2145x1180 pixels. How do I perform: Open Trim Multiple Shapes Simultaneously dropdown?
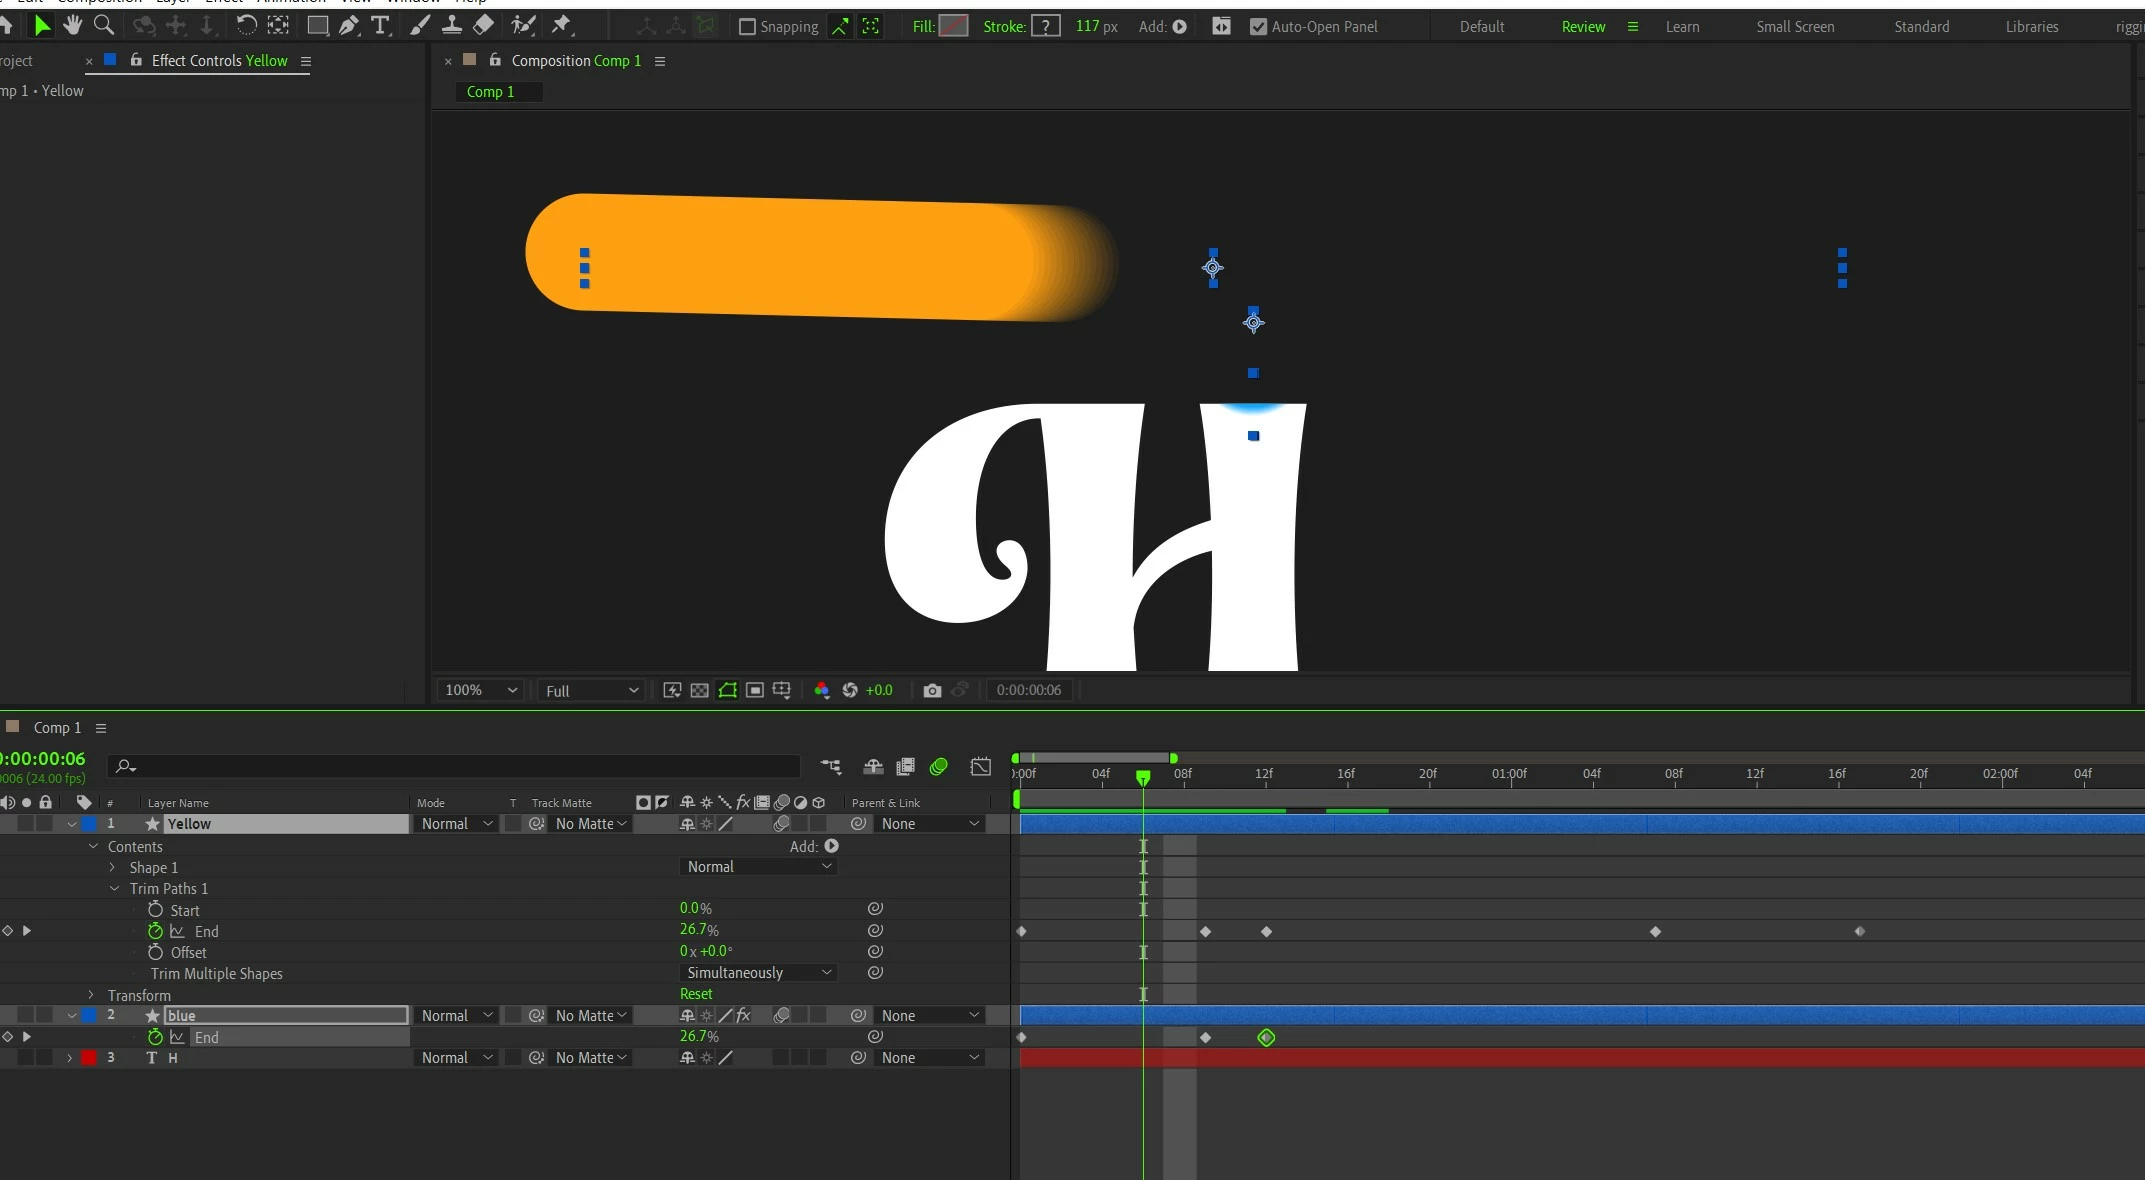[758, 973]
